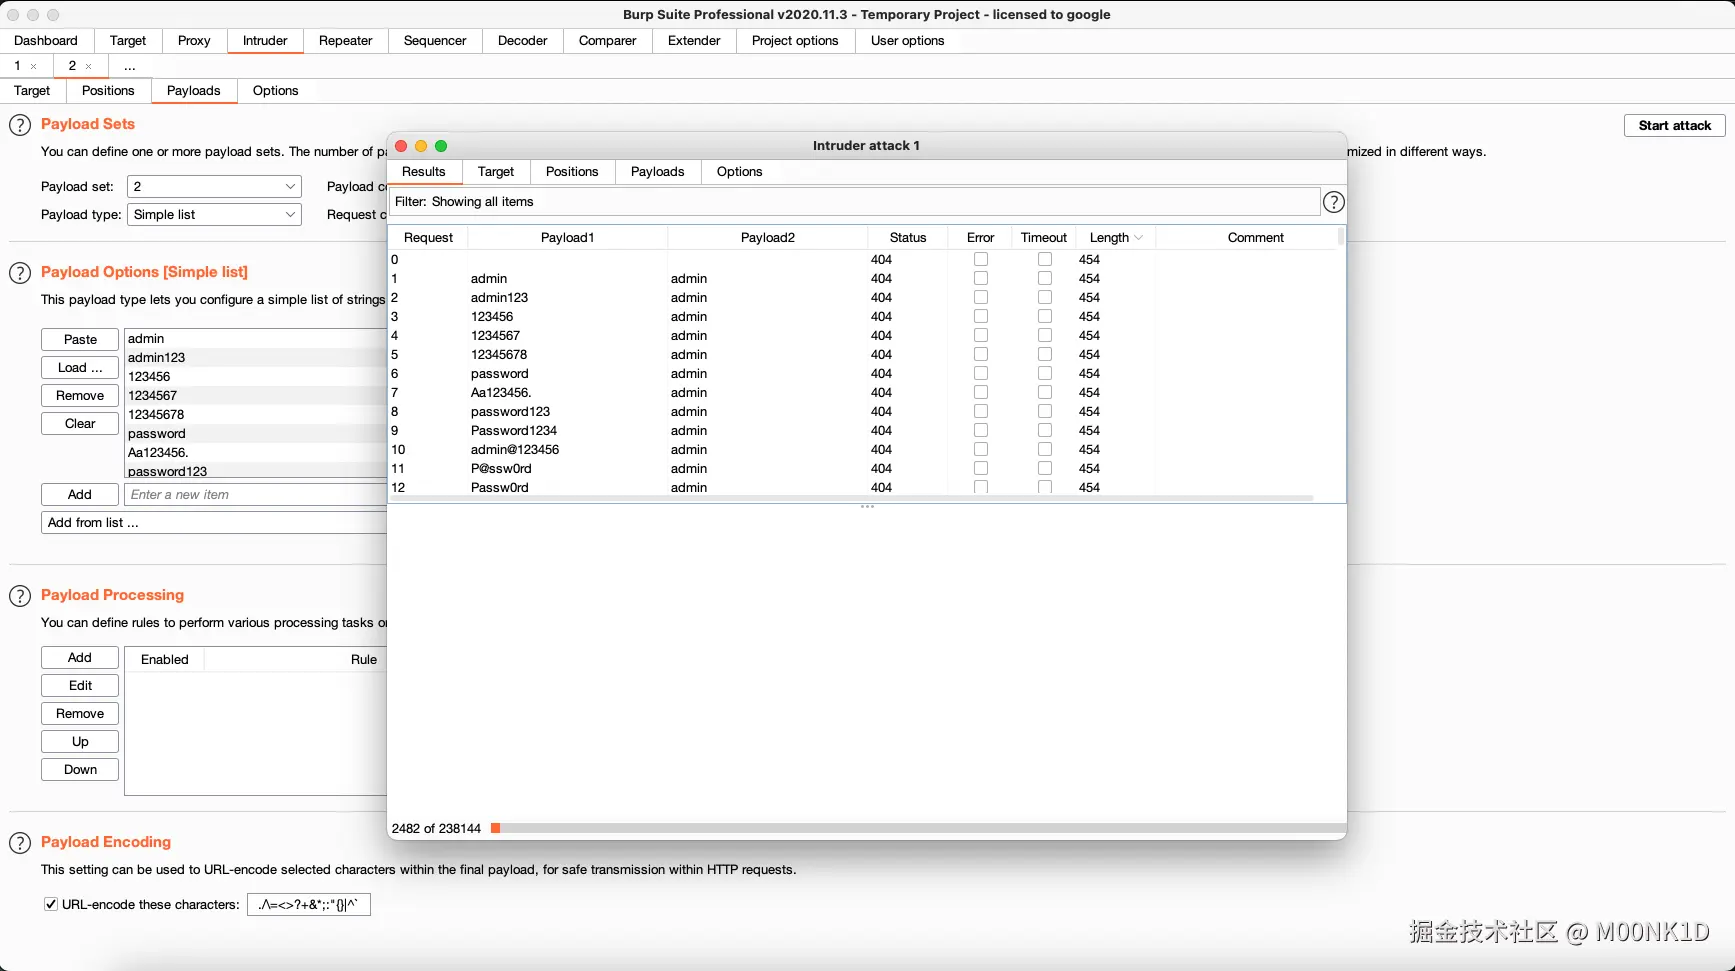The height and width of the screenshot is (971, 1735).
Task: Sort results by the Request column
Action: coord(428,238)
